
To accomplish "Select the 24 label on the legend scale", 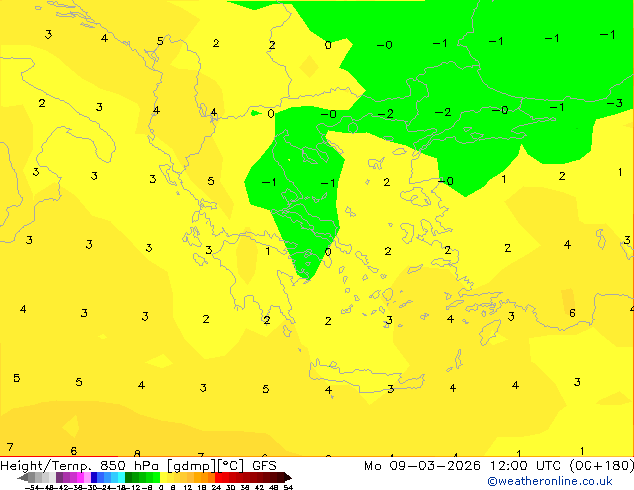I will 216,487.
